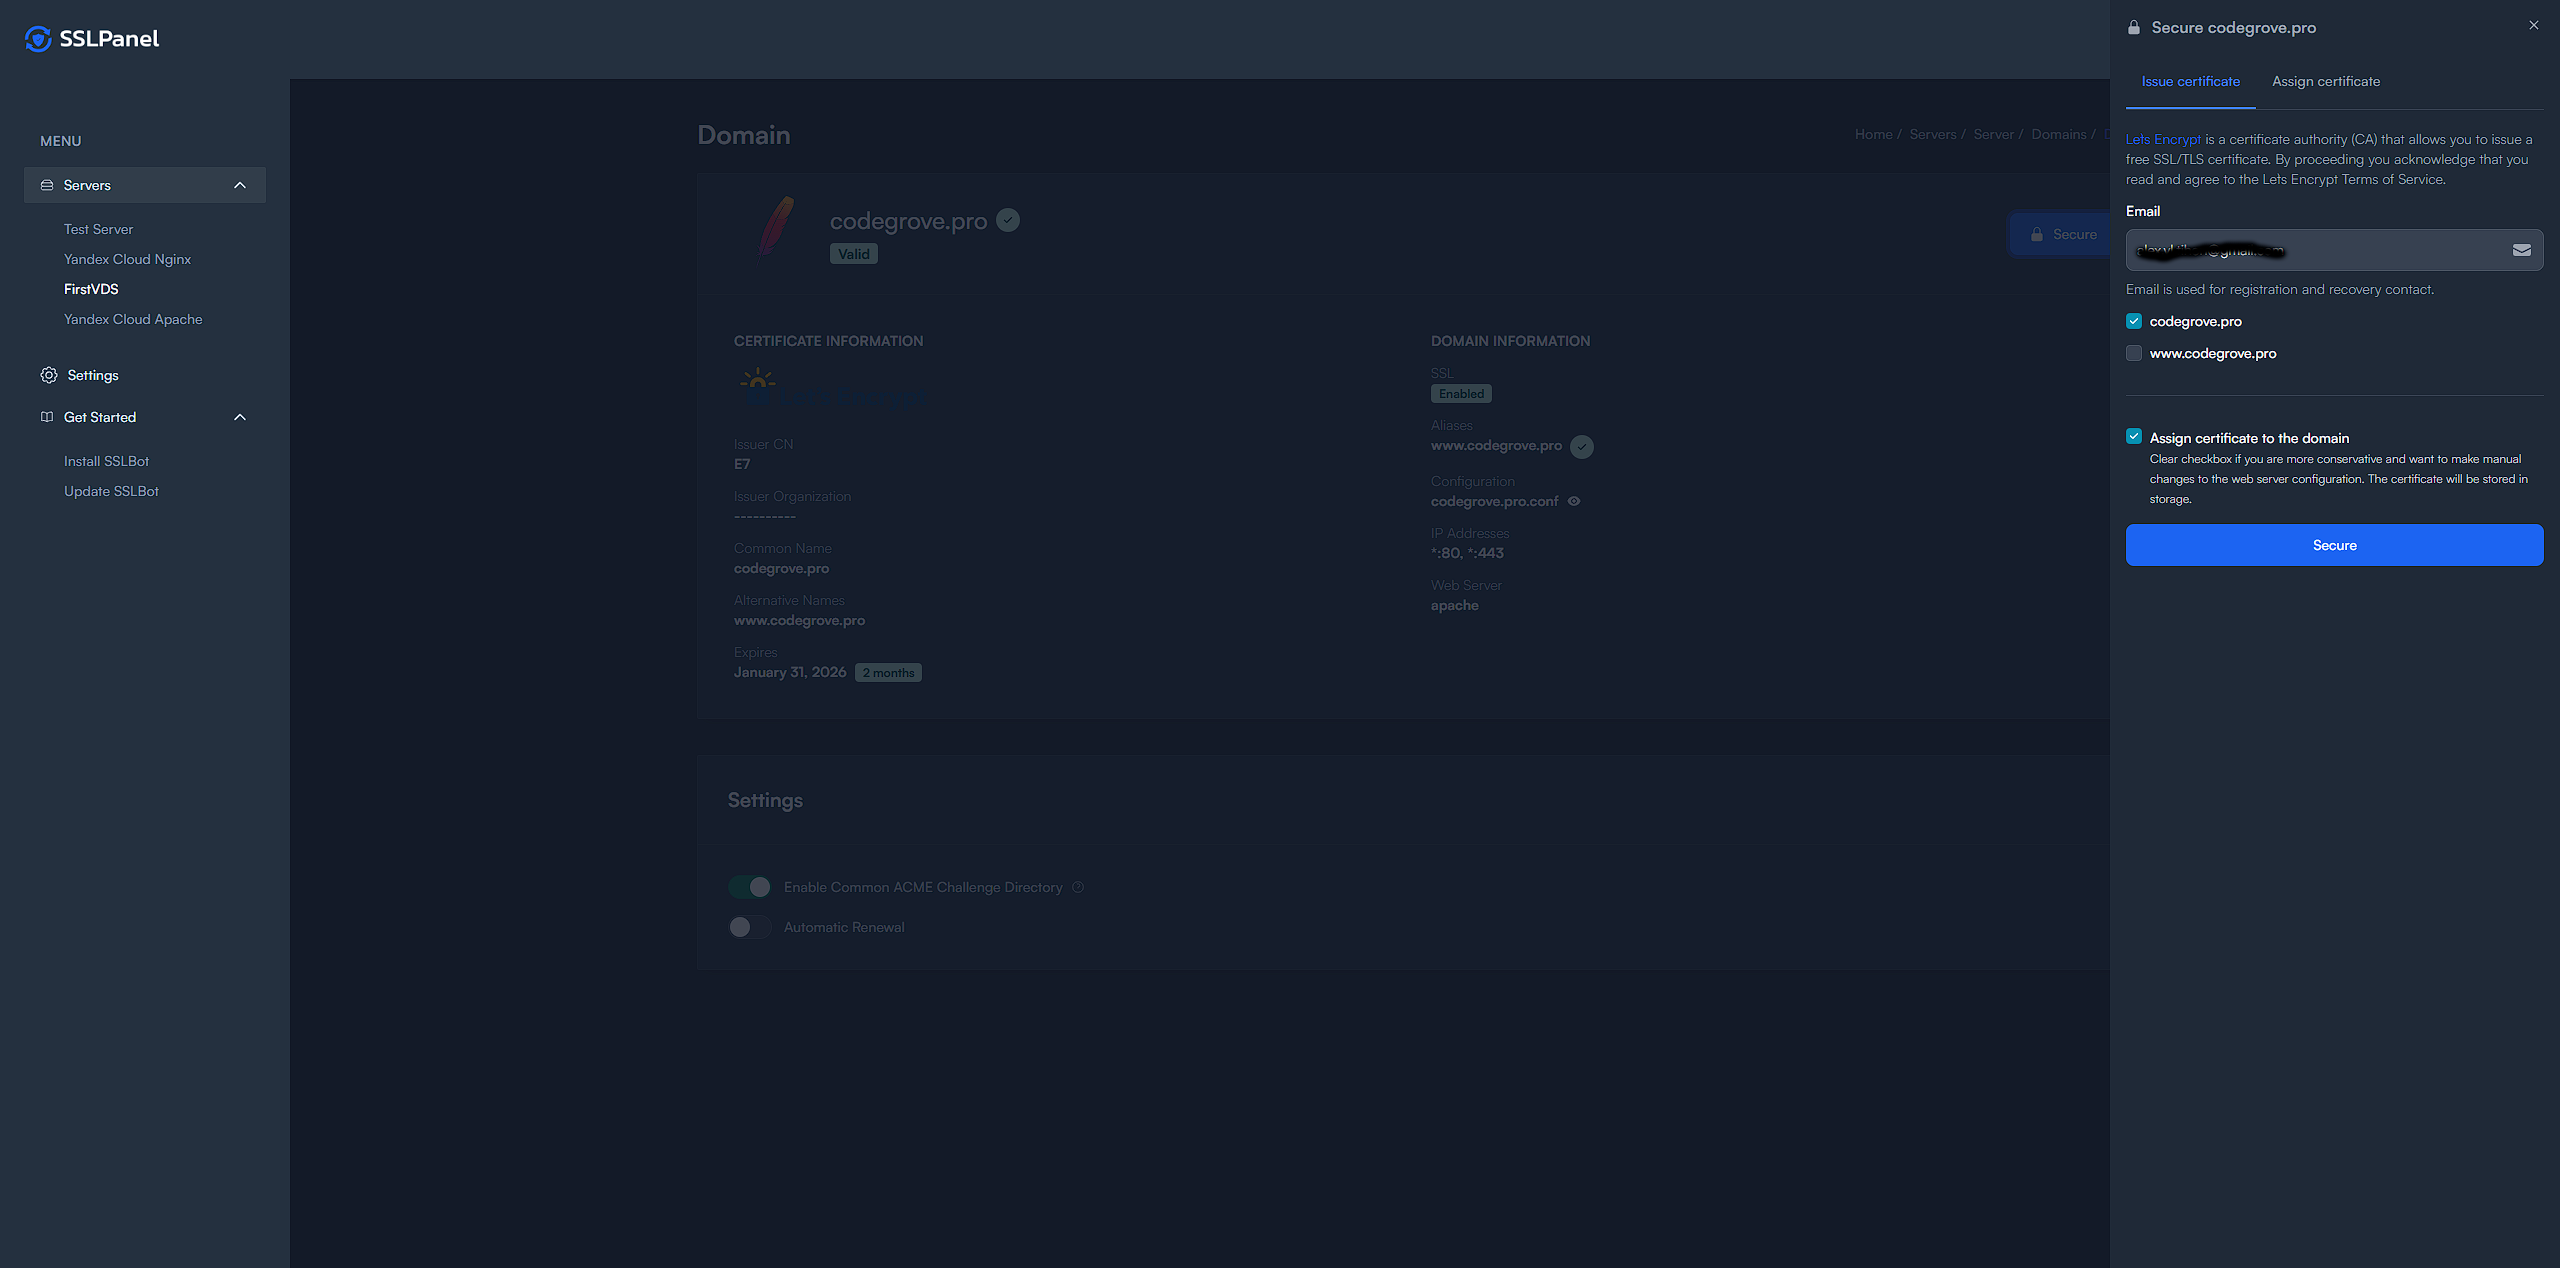Disable the Enable Common ACME Challenge Directory toggle

click(748, 887)
